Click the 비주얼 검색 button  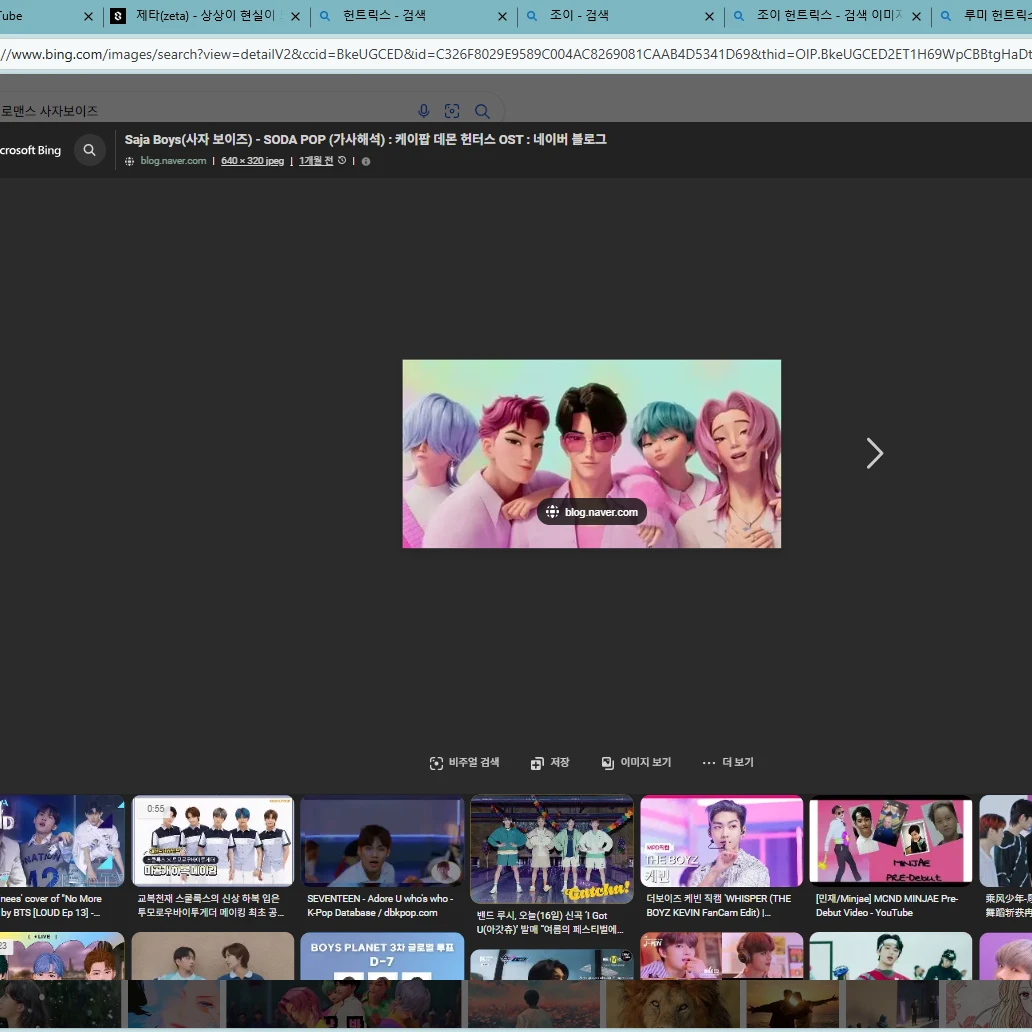pos(465,763)
